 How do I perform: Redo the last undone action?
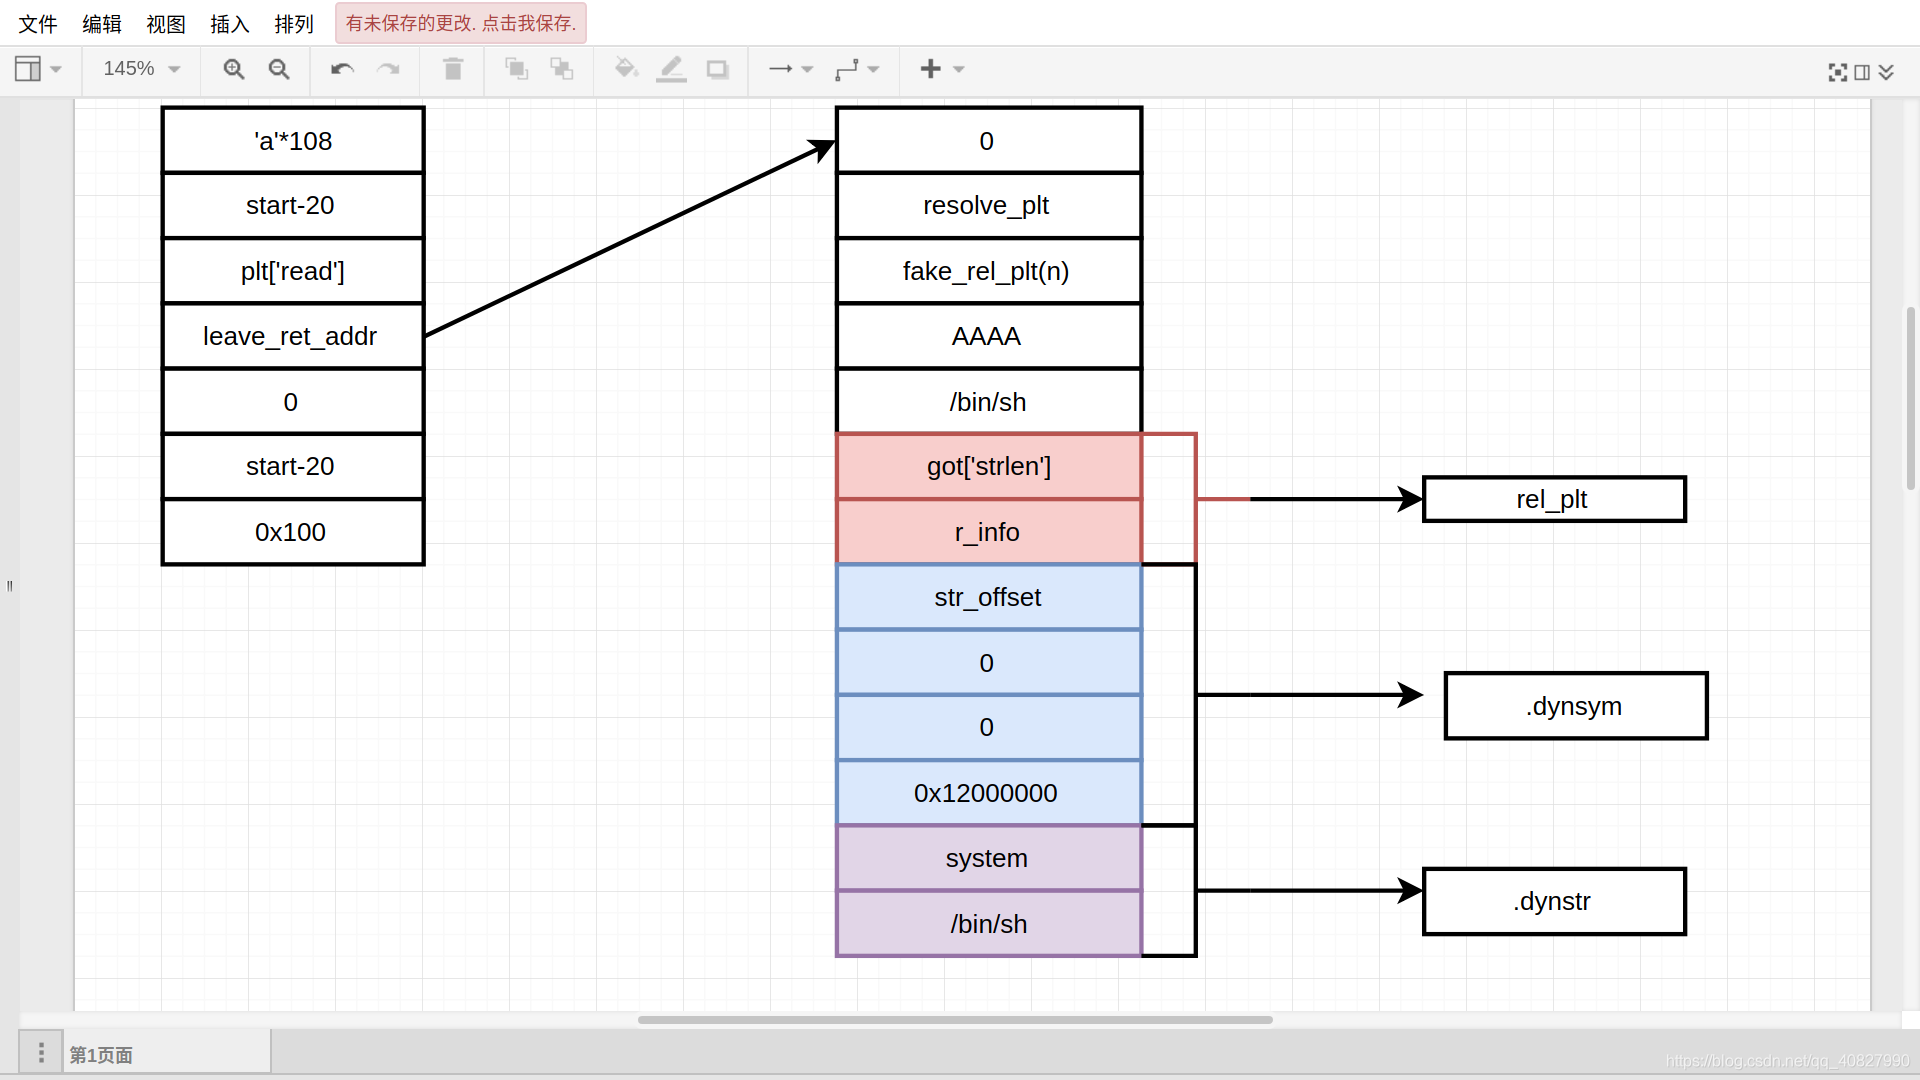pyautogui.click(x=388, y=69)
